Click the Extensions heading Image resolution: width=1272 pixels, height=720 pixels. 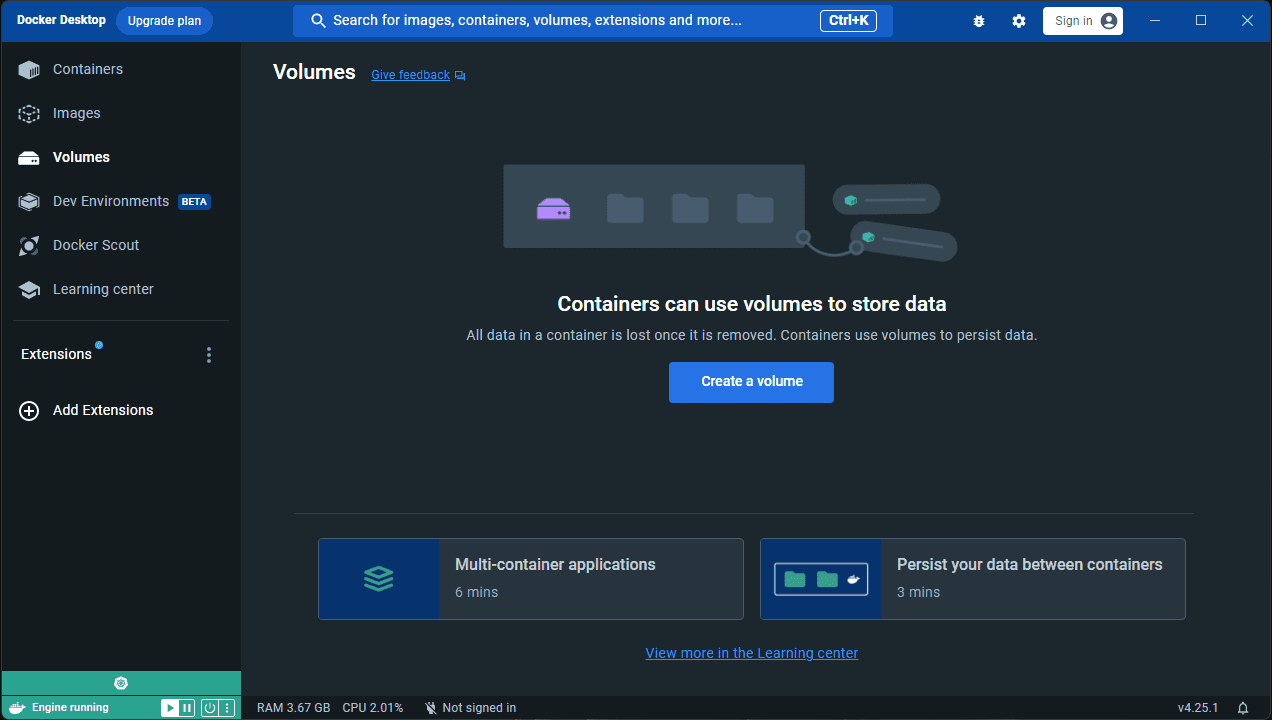[x=56, y=354]
